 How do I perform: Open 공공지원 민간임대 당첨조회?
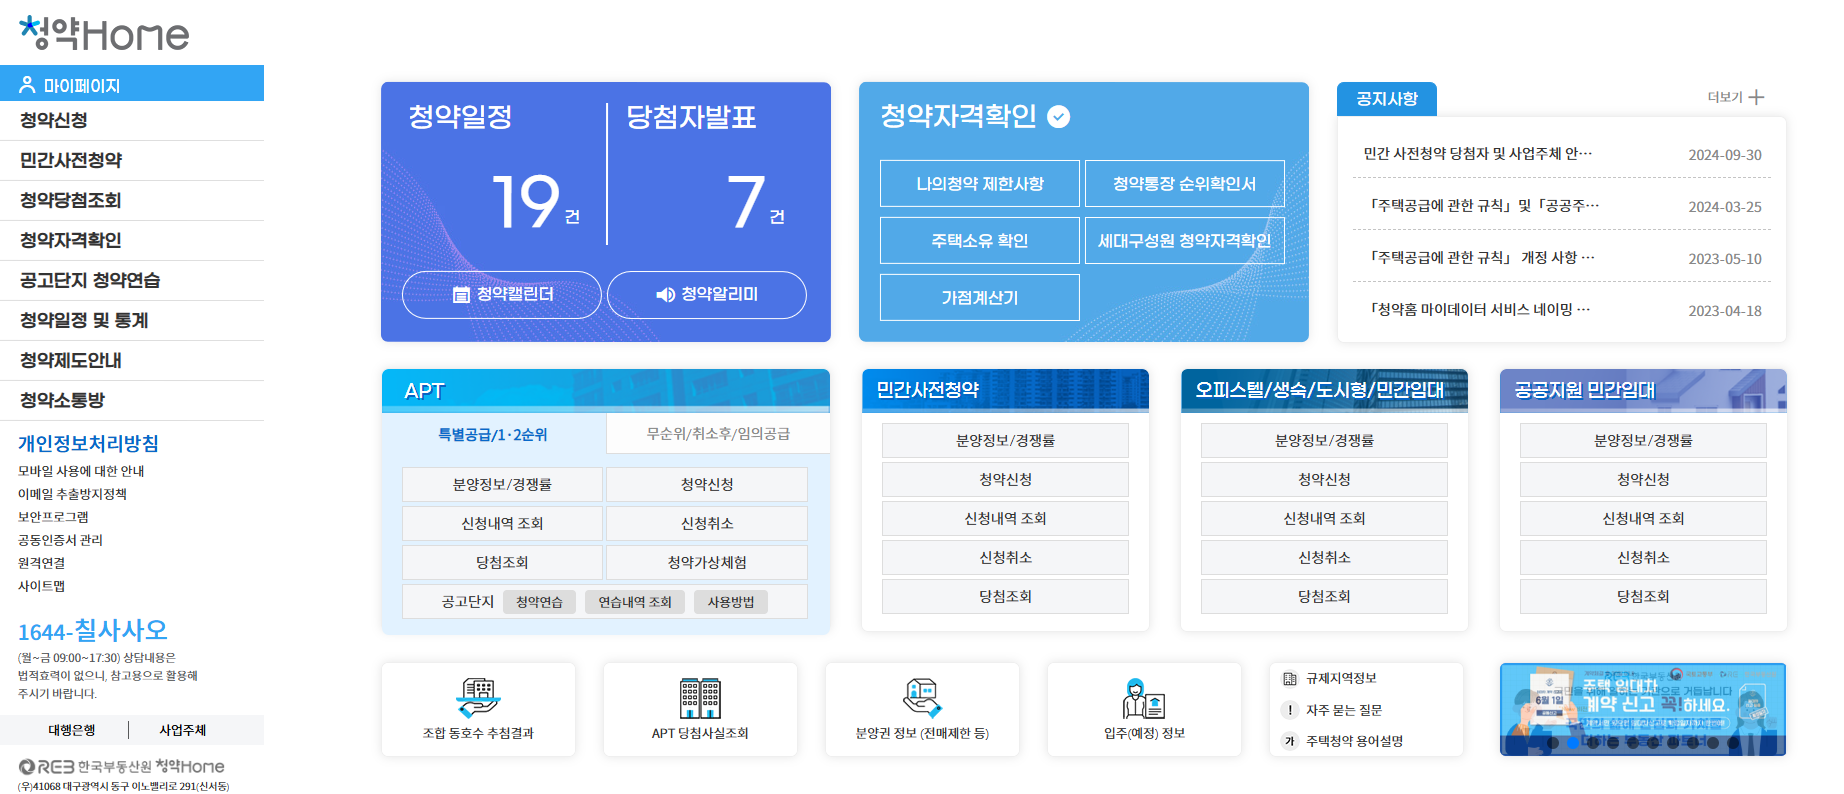(x=1643, y=597)
